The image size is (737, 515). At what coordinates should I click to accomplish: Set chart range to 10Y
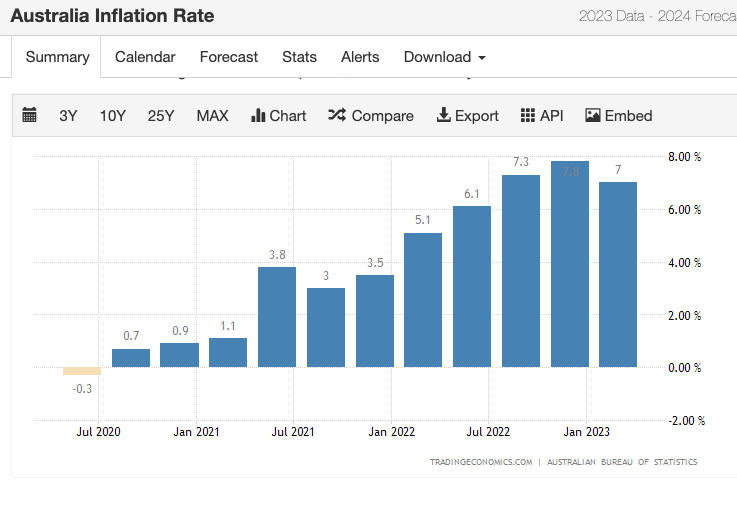pos(113,116)
